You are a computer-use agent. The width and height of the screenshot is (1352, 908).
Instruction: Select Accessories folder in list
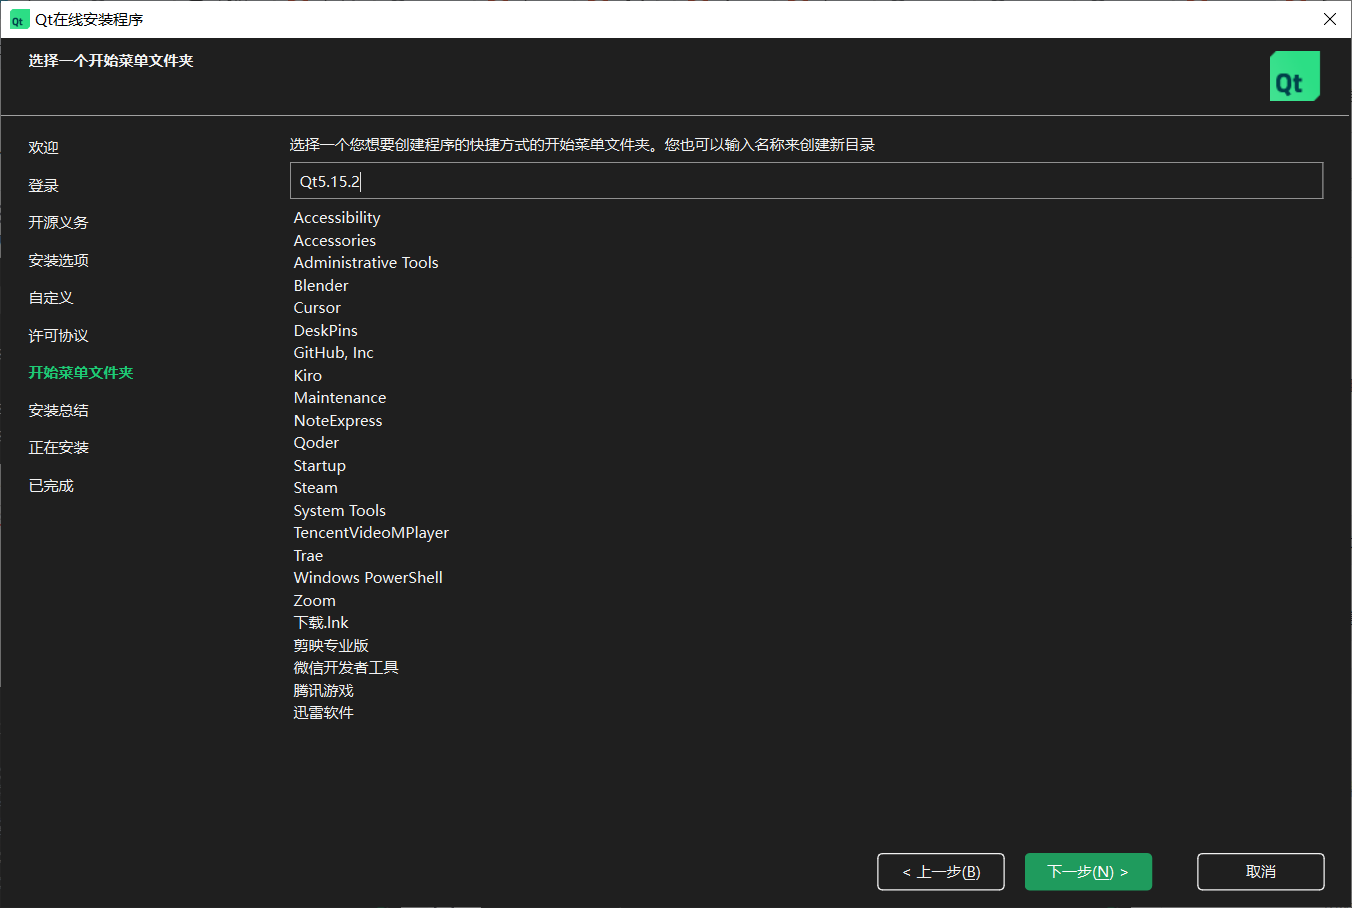tap(335, 241)
